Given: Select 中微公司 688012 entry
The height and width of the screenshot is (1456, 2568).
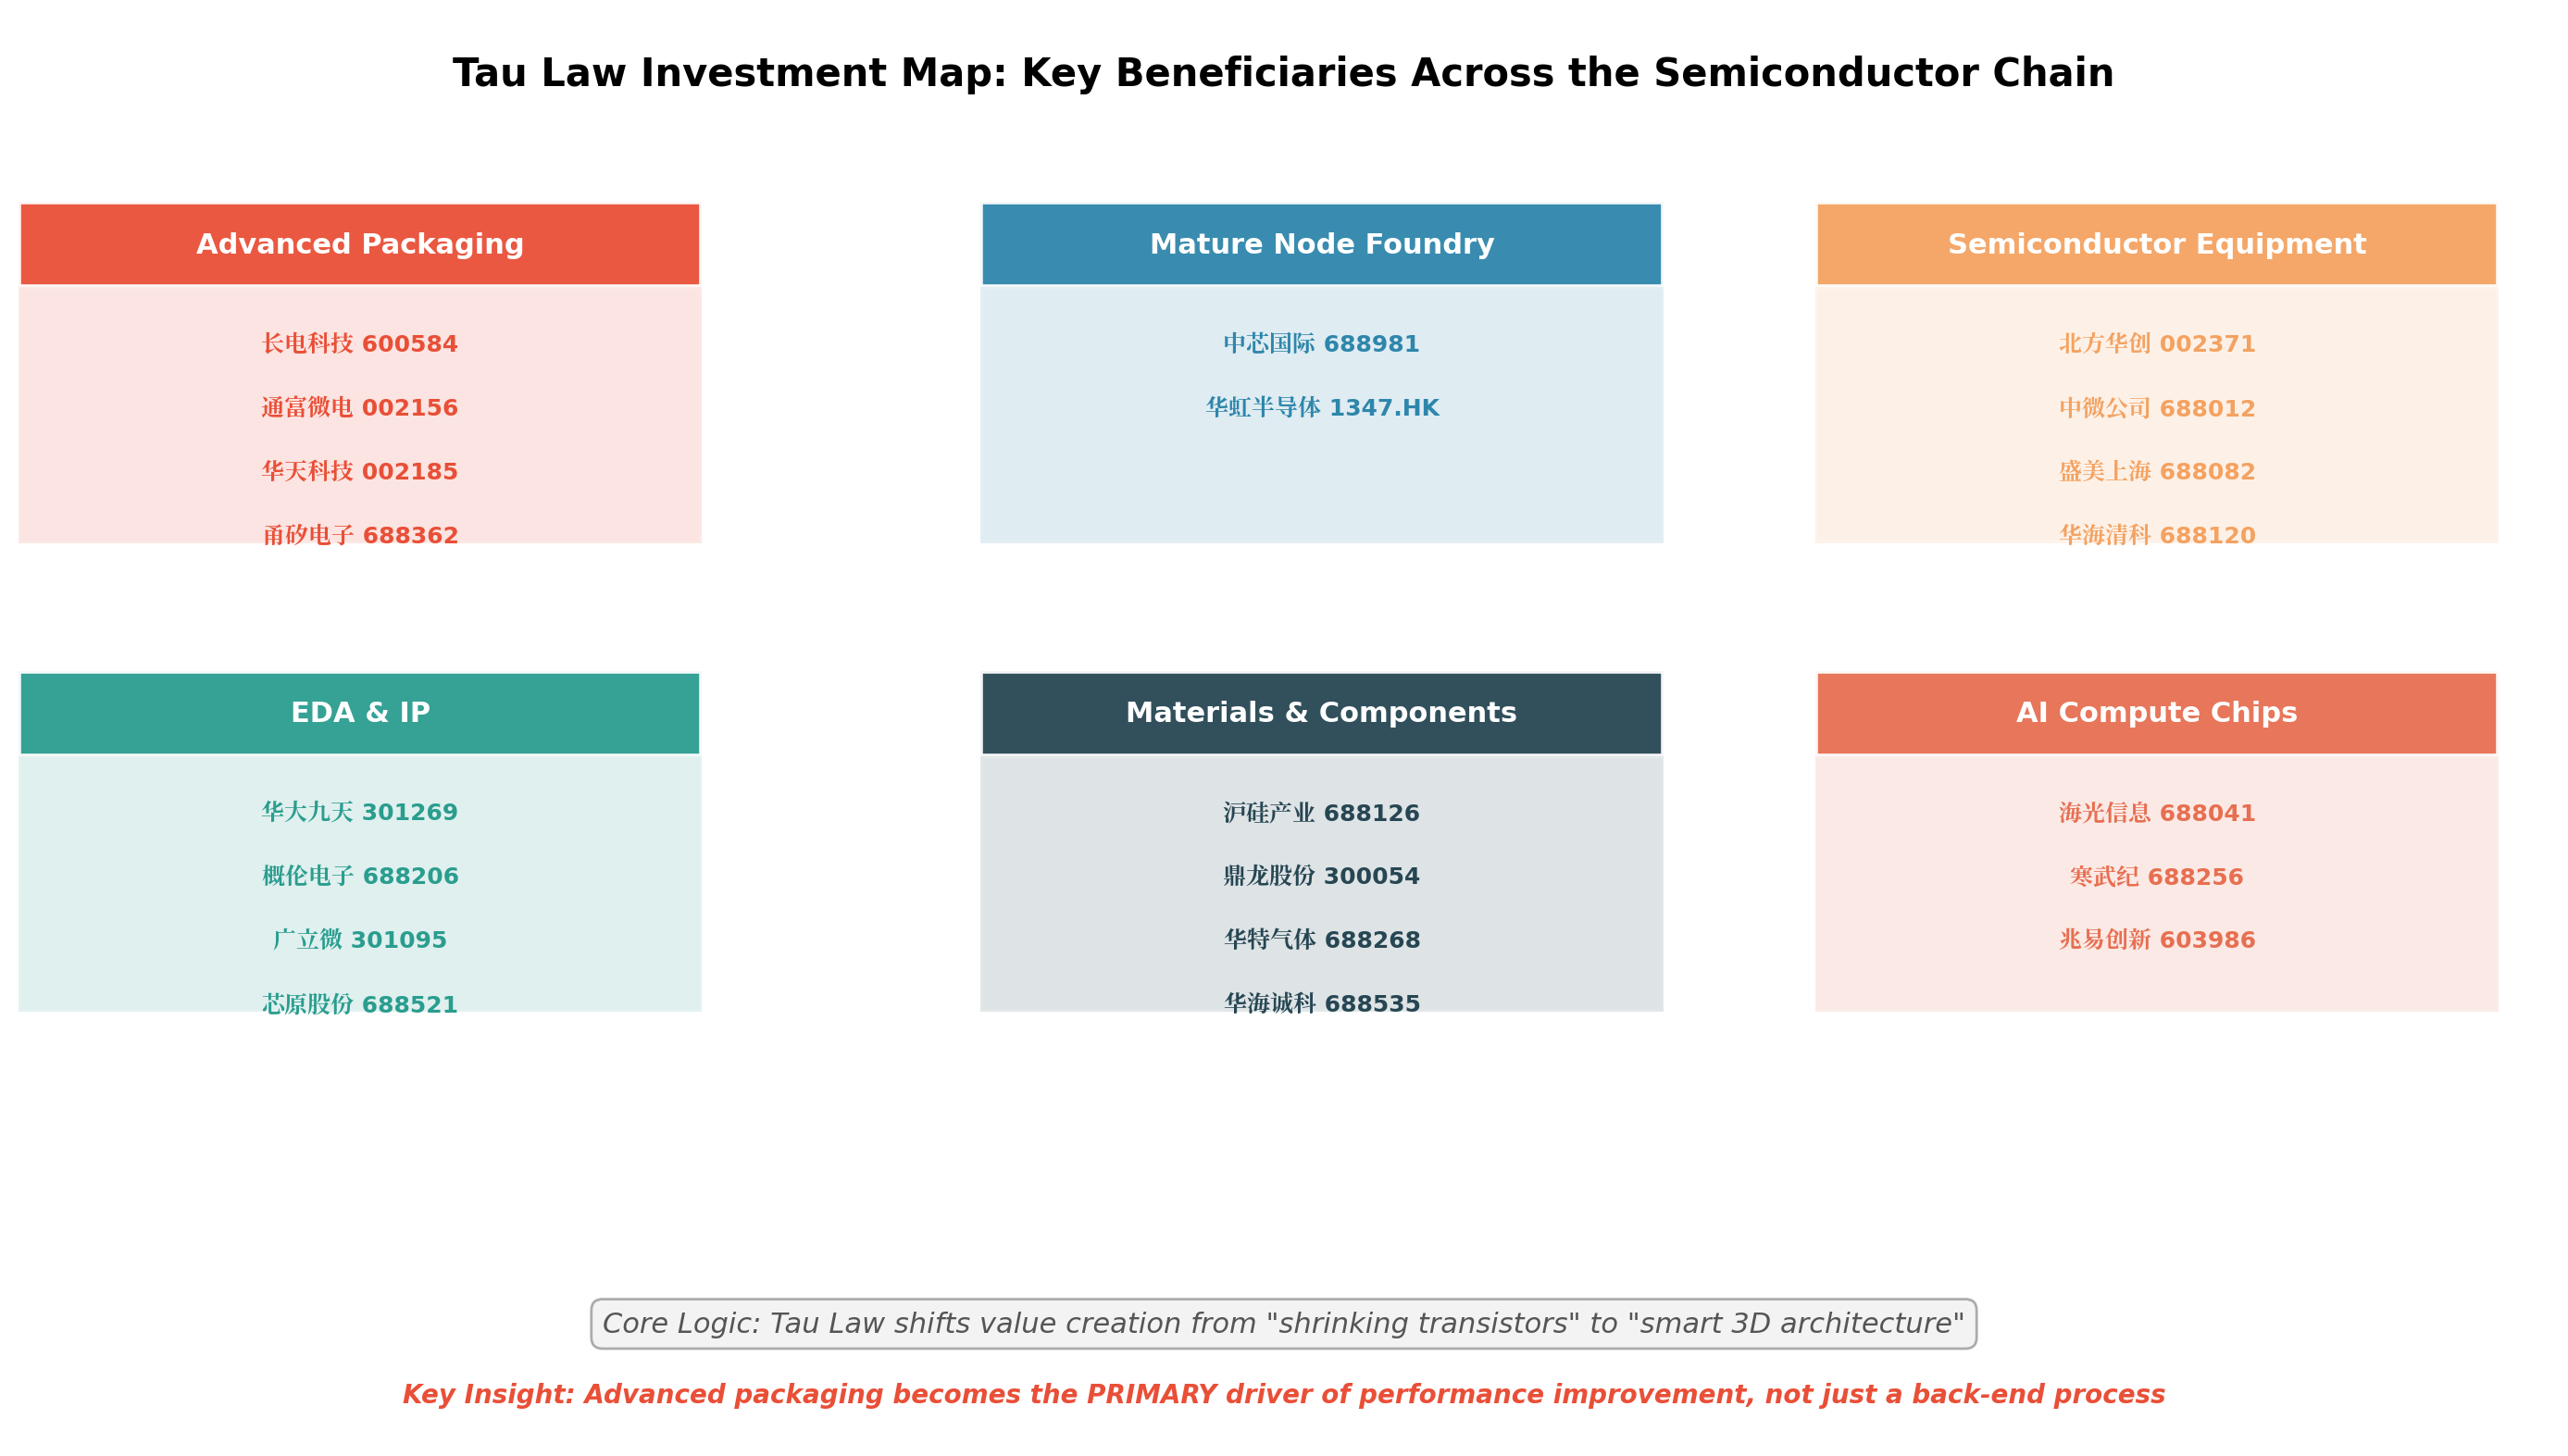Looking at the screenshot, I should click(2157, 408).
